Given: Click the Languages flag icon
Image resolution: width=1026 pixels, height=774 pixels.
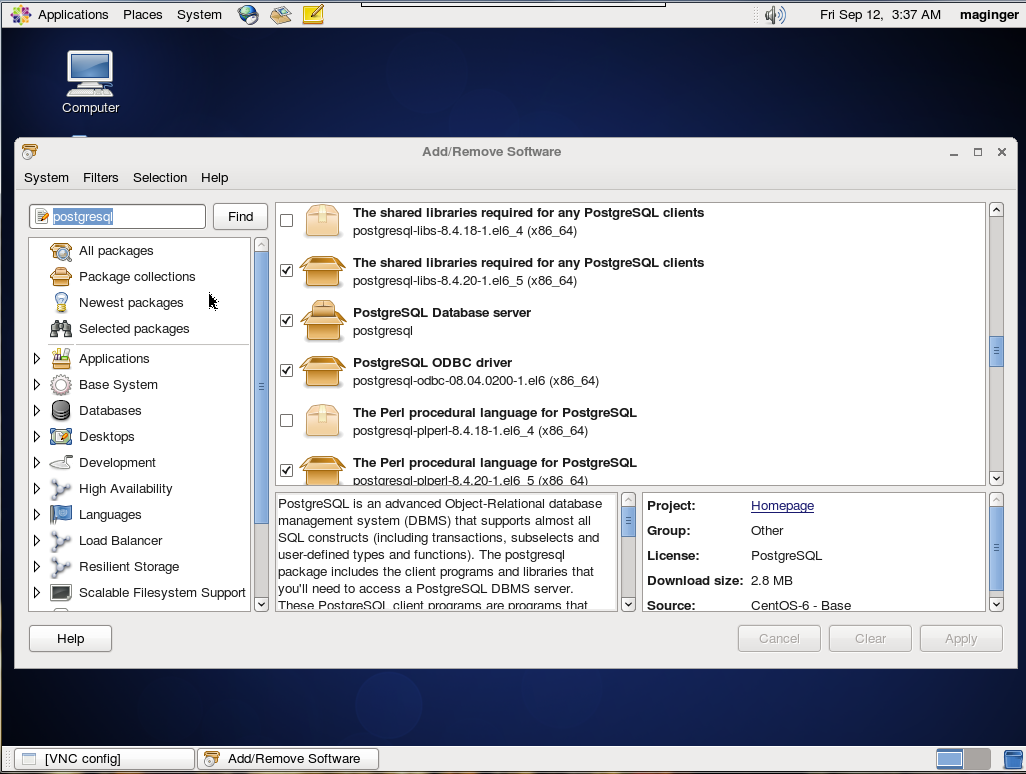Looking at the screenshot, I should (61, 514).
